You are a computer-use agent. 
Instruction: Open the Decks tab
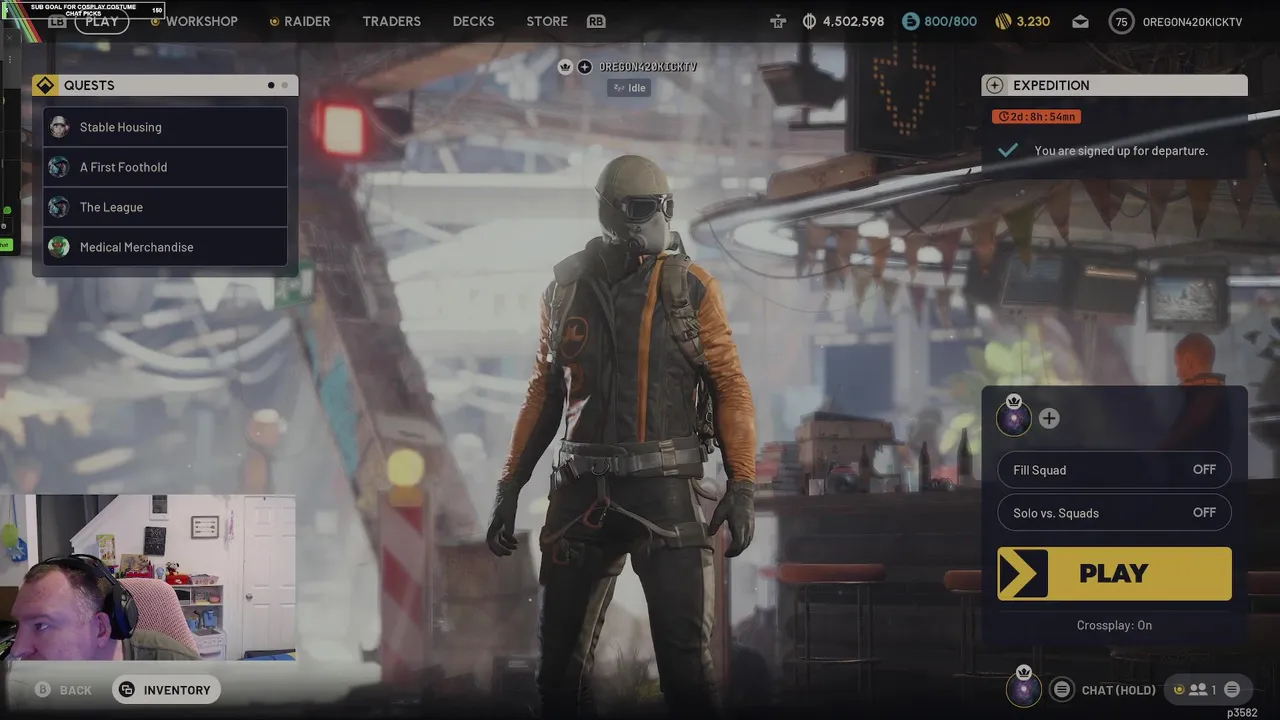pos(473,21)
